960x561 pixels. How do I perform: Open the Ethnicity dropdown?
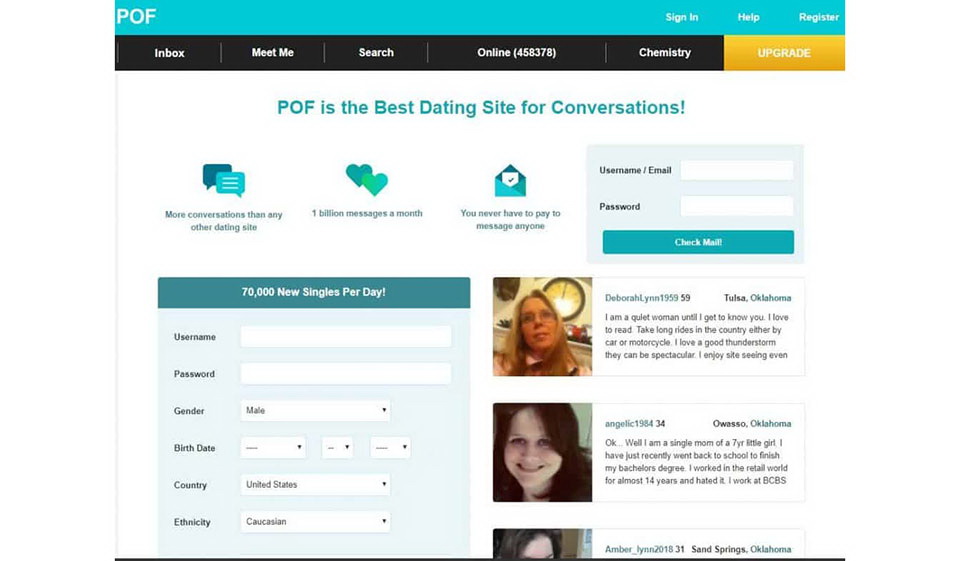pyautogui.click(x=315, y=521)
